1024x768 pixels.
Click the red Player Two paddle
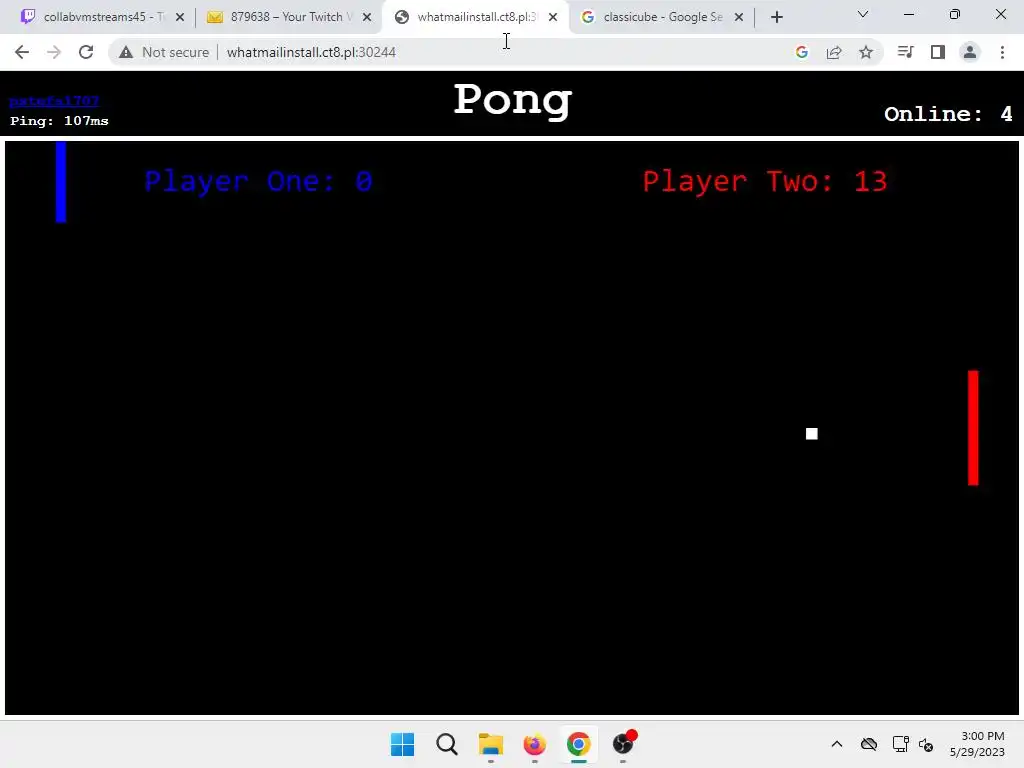973,428
